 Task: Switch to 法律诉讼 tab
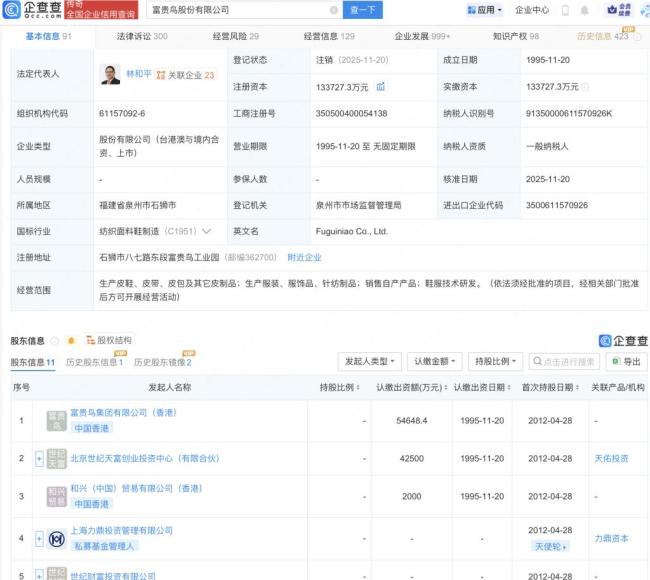tap(142, 36)
